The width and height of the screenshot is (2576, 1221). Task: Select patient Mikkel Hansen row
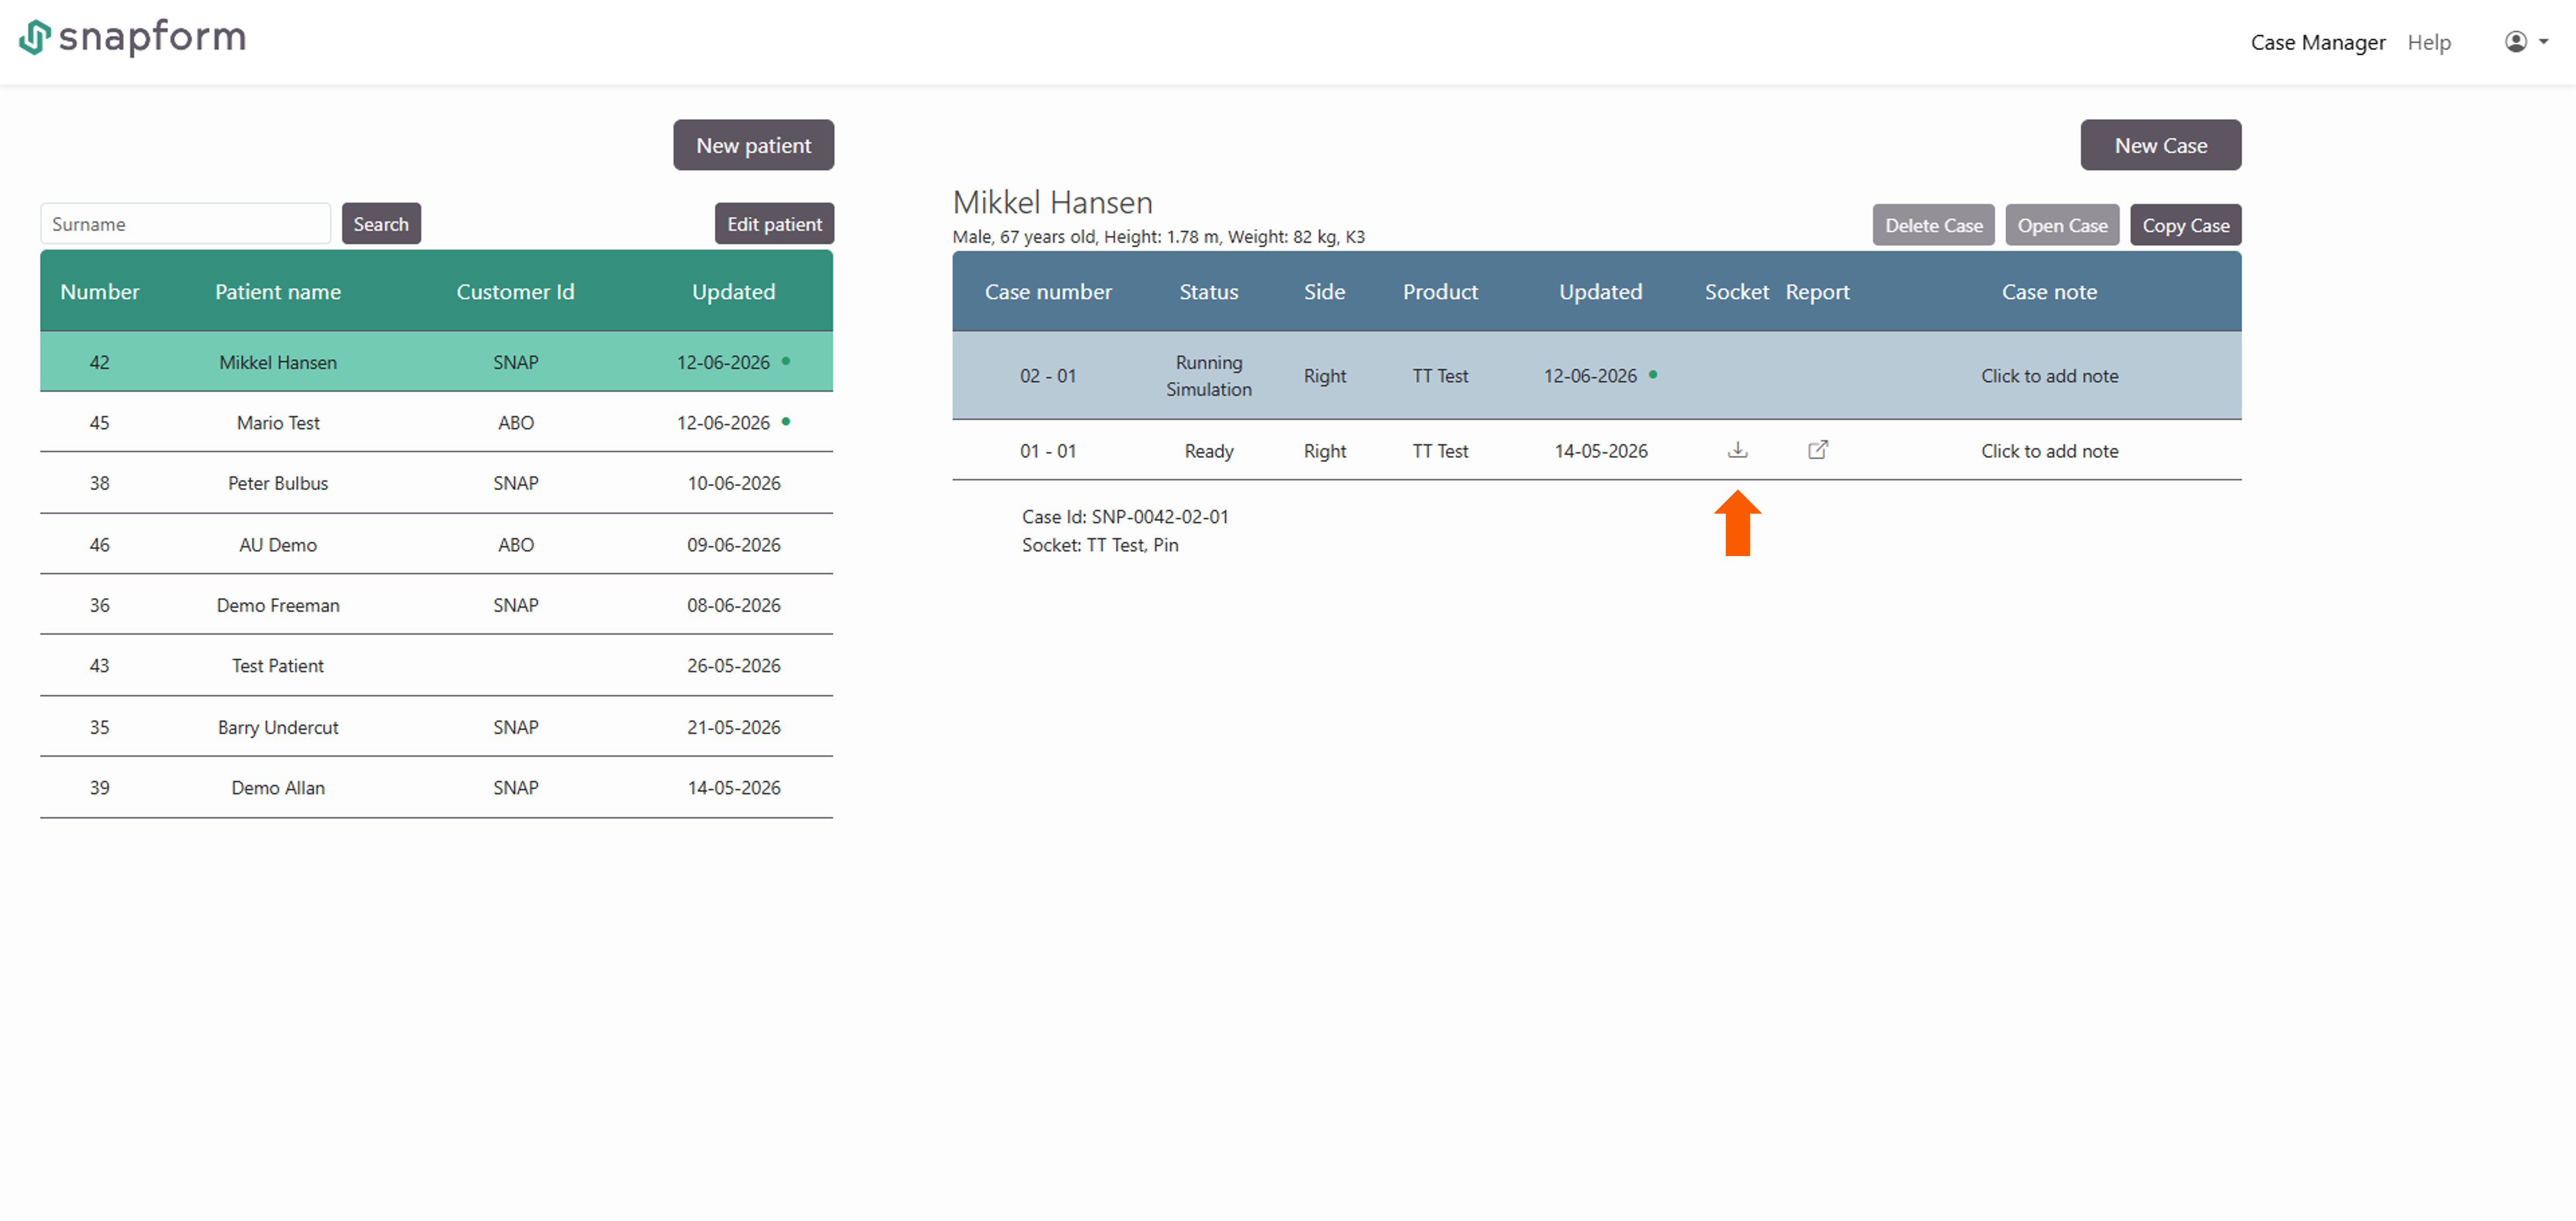[x=436, y=362]
